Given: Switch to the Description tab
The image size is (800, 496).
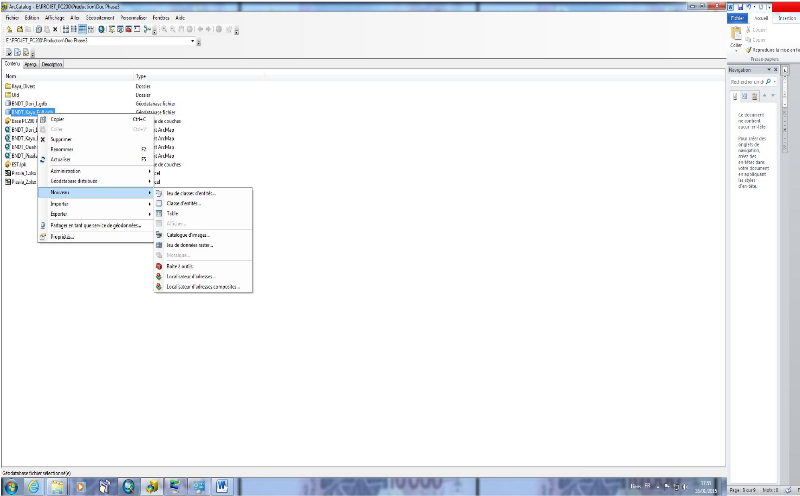Looking at the screenshot, I should (52, 64).
